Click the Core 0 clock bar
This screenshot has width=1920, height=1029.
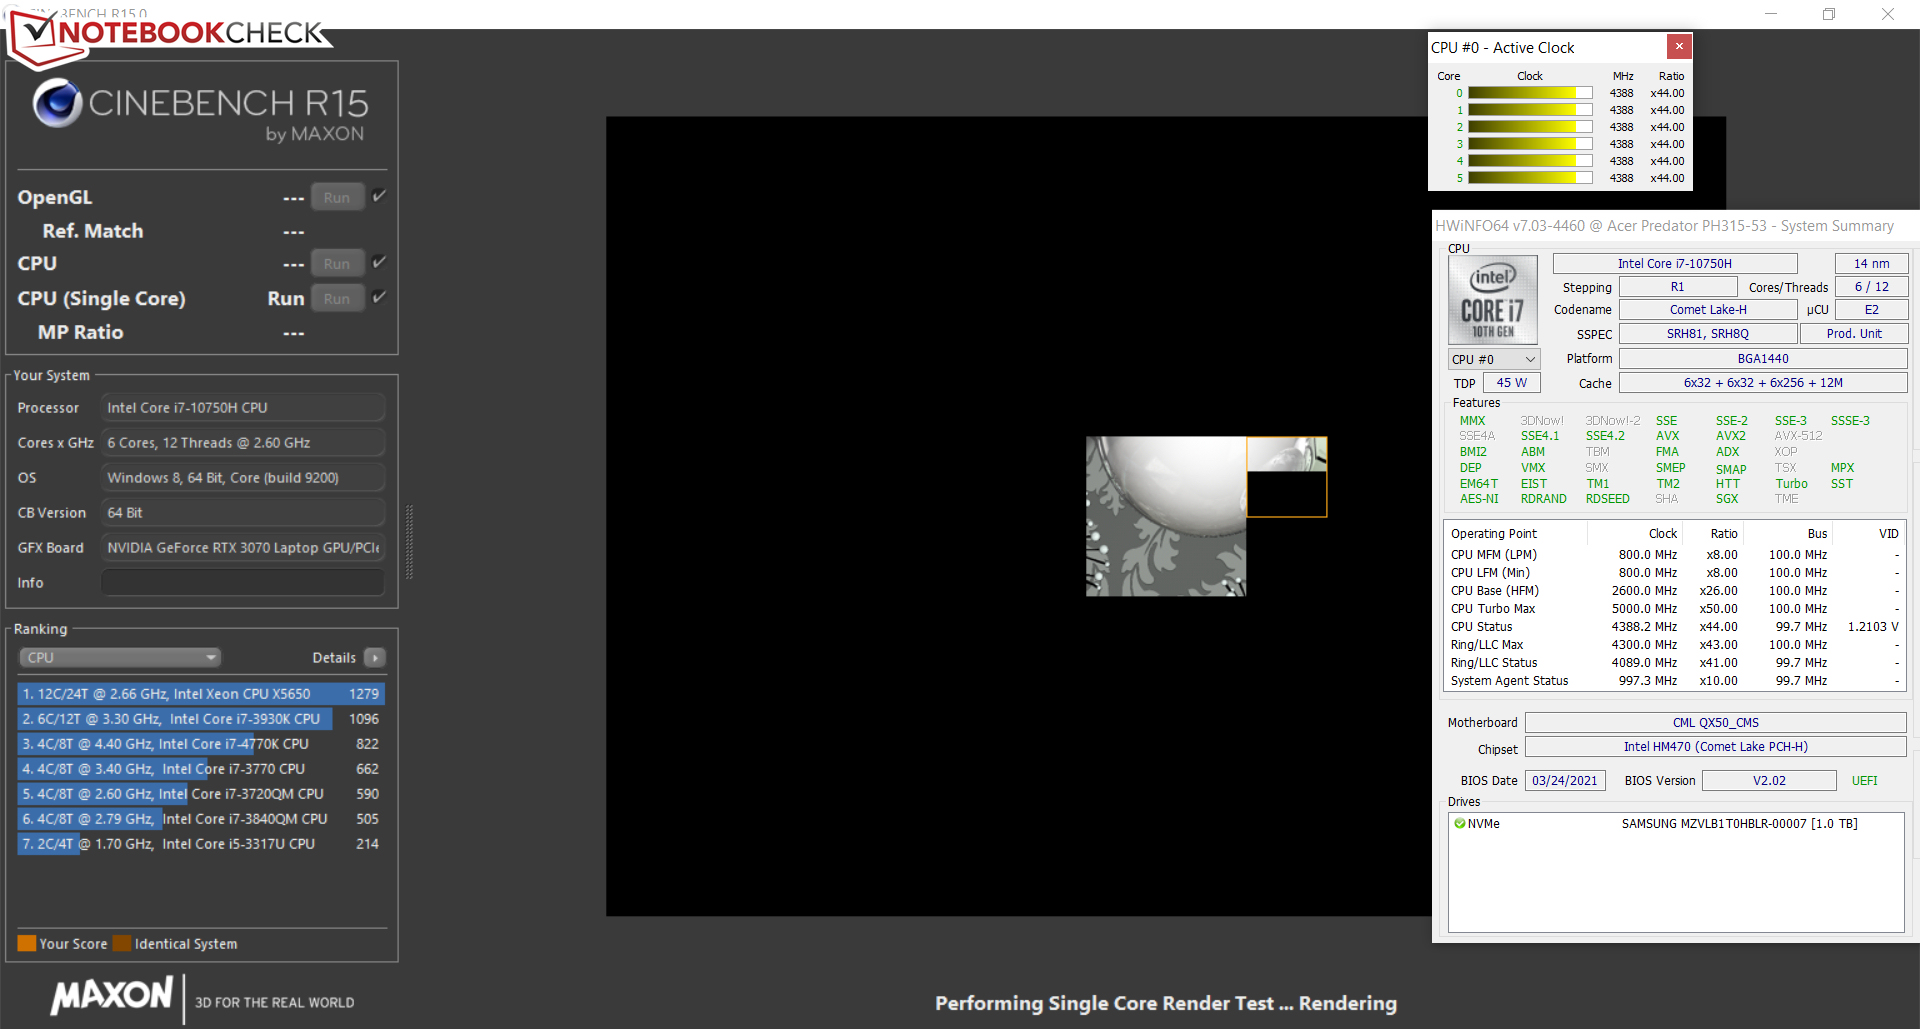[1530, 93]
